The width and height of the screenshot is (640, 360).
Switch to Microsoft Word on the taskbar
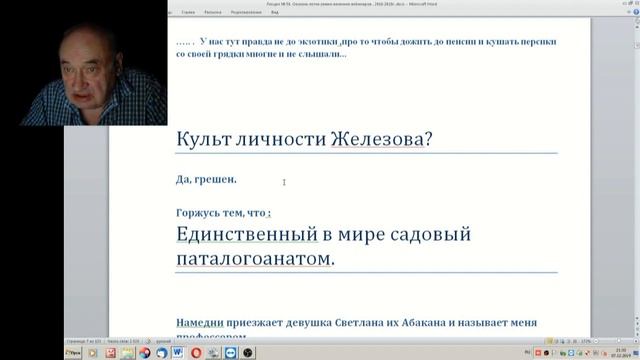point(178,353)
